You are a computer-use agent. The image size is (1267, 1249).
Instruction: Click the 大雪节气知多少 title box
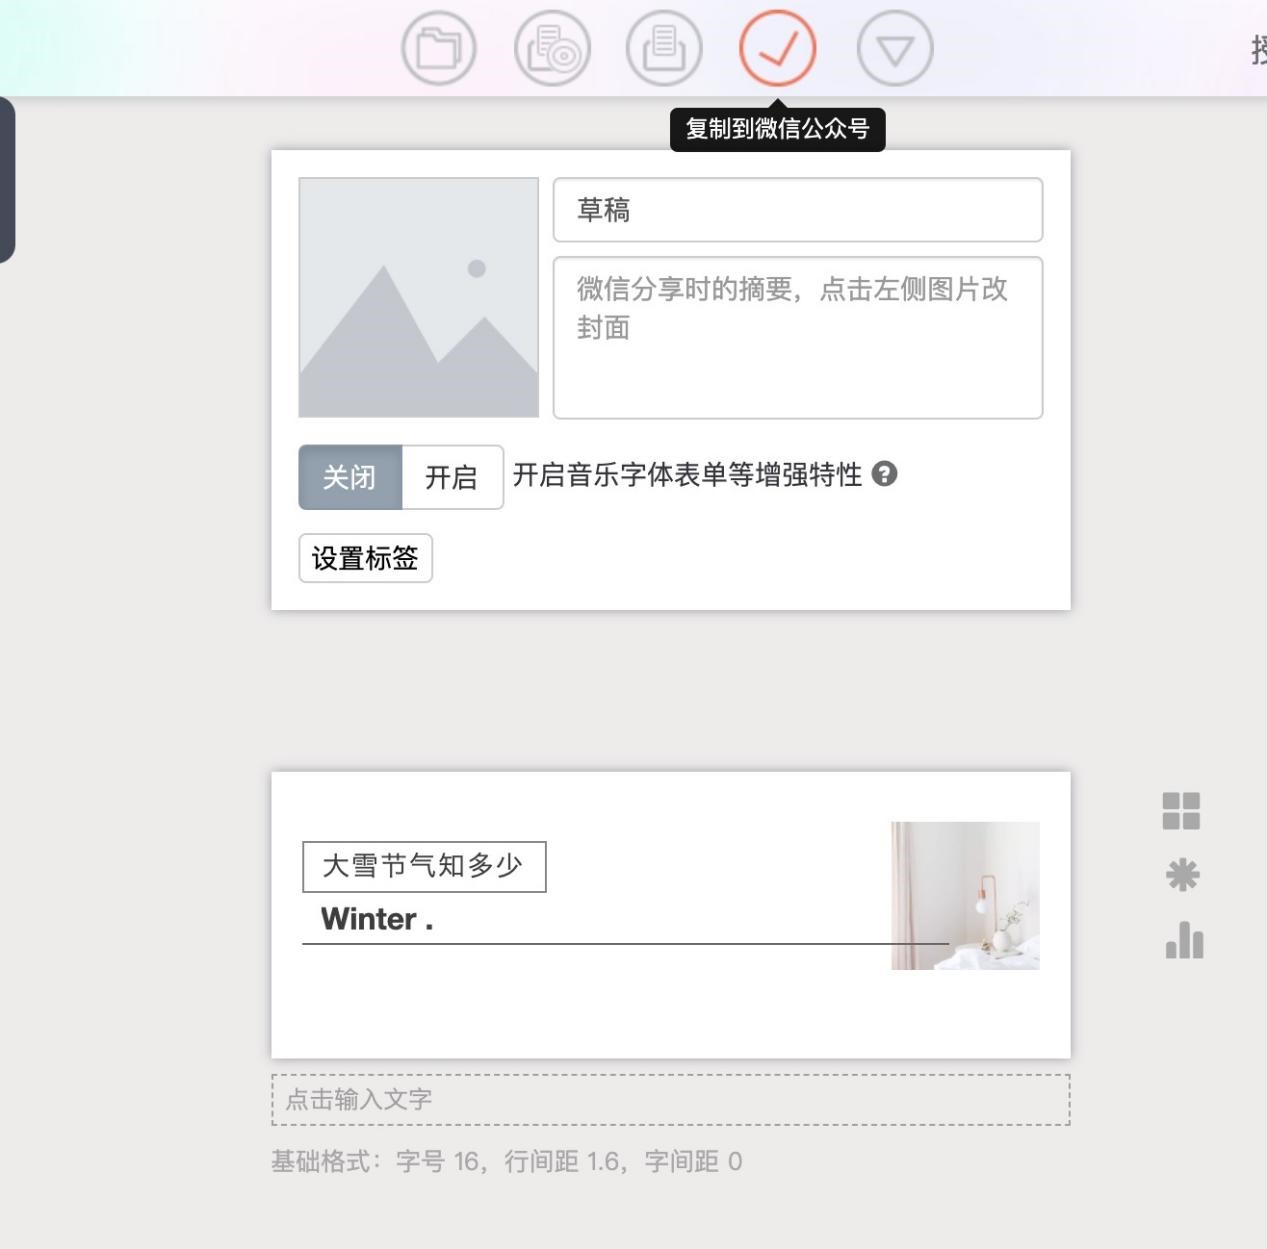(x=424, y=866)
